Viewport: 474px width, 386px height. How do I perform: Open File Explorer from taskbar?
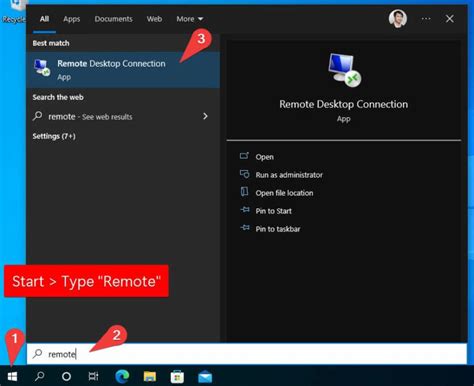150,377
